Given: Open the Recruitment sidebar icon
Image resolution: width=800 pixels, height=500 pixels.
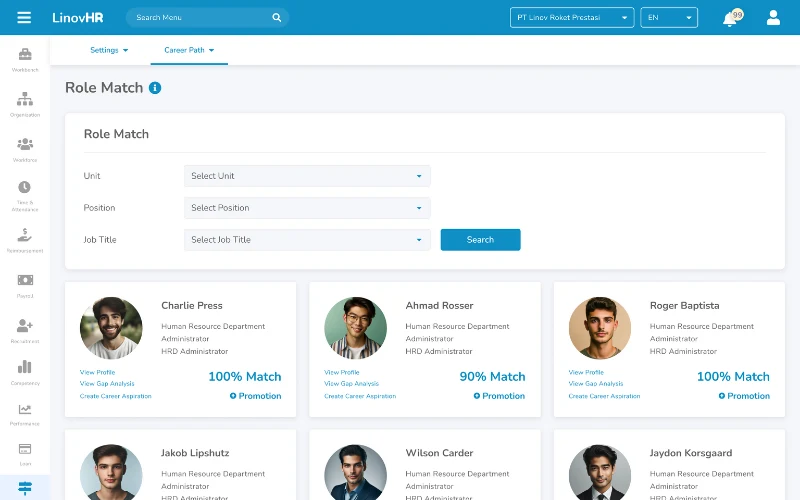Looking at the screenshot, I should [25, 329].
